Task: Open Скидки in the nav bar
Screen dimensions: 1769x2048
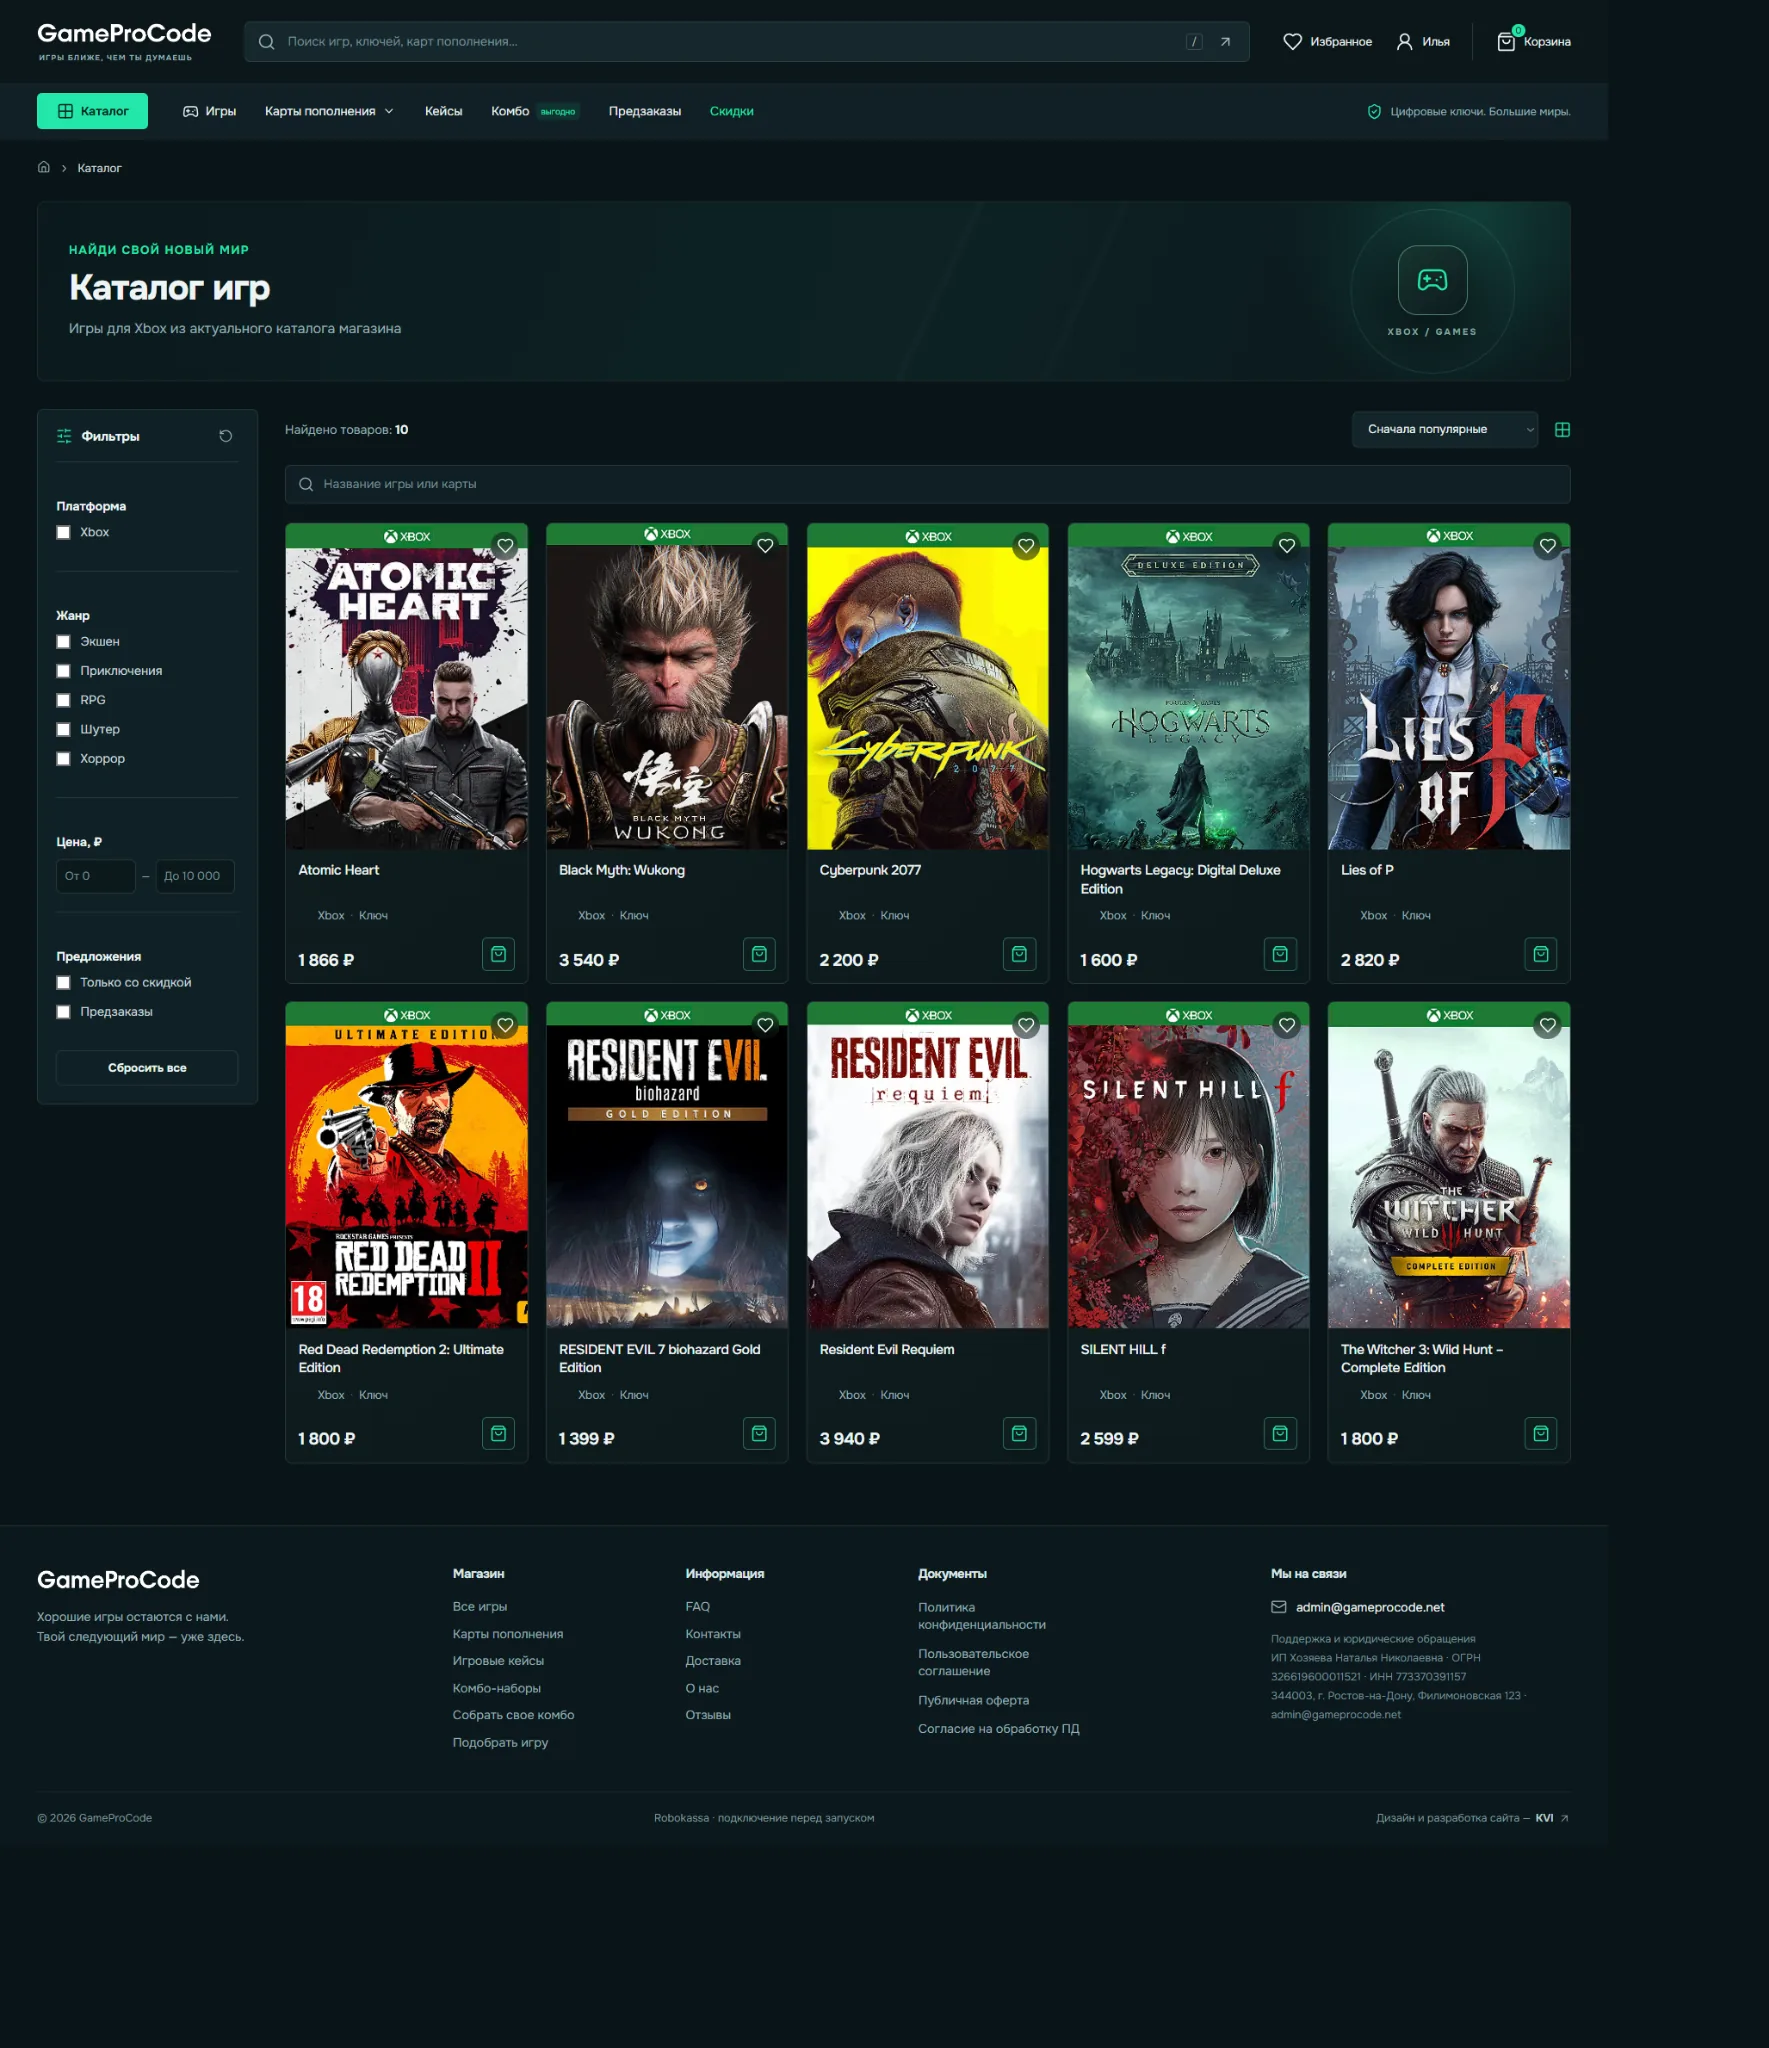Action: click(x=731, y=111)
